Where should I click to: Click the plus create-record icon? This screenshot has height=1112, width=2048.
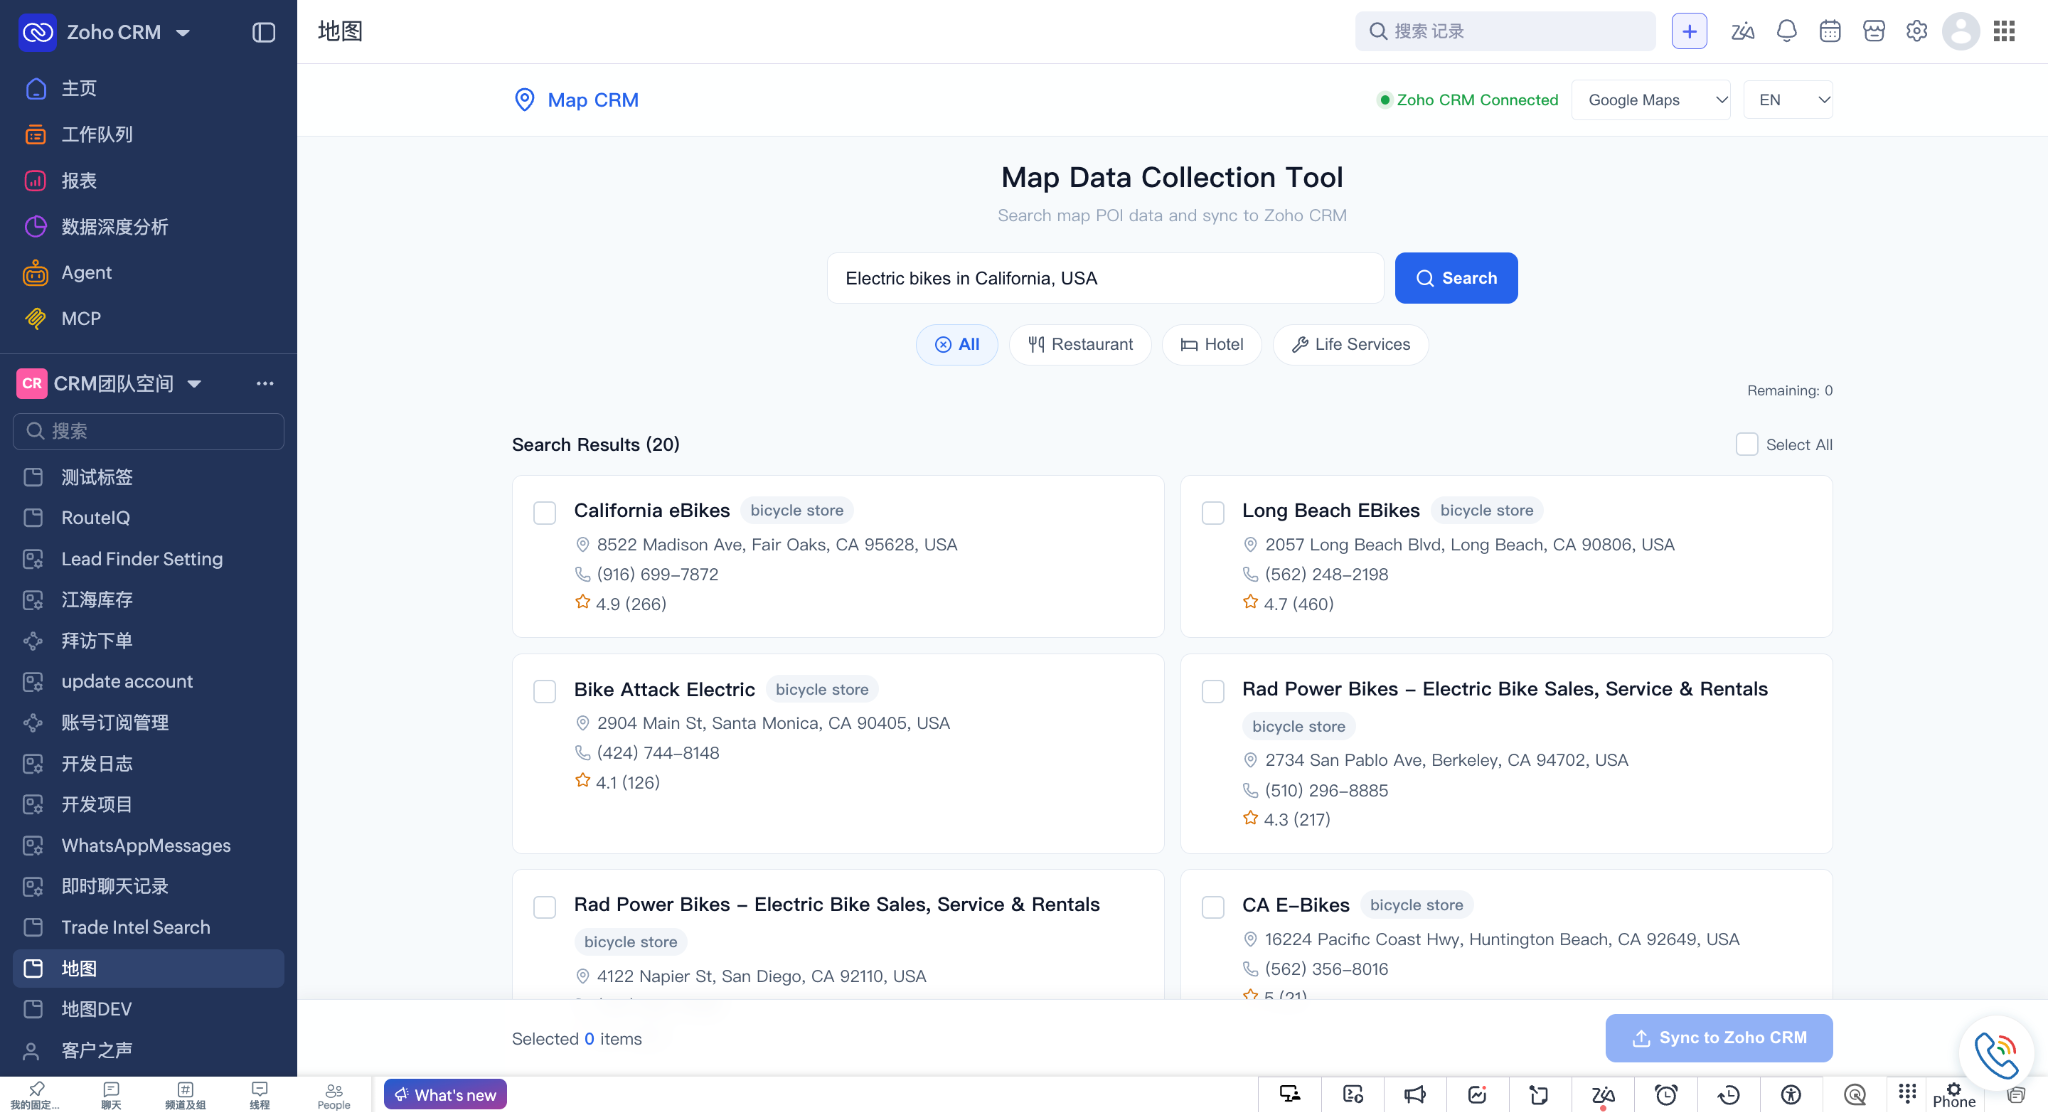pos(1689,31)
